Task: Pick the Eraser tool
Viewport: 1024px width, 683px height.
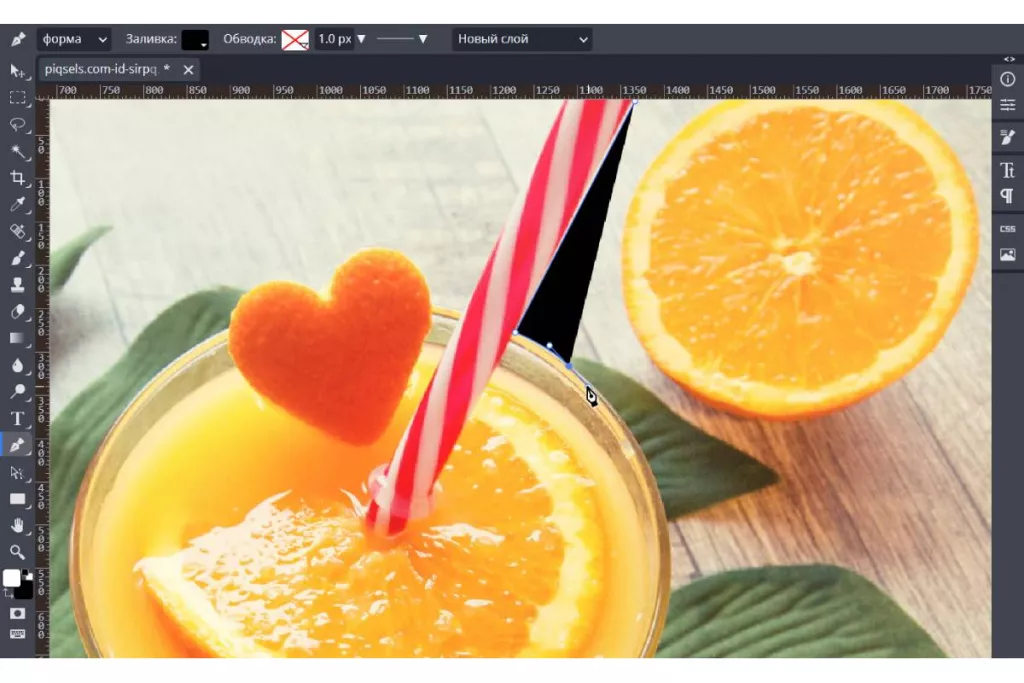Action: coord(17,311)
